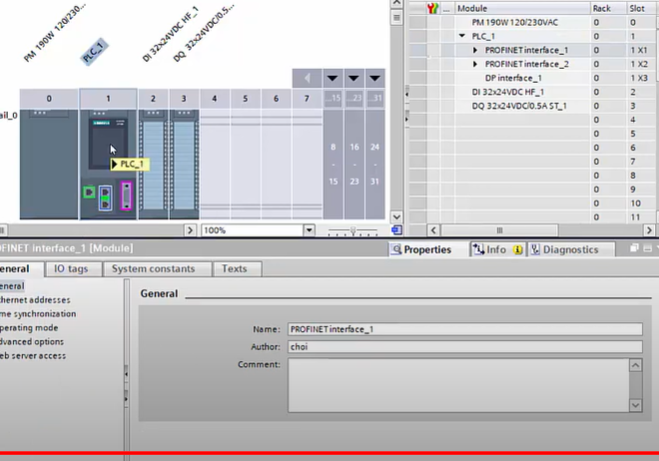Select the blue dual-port PROFINET interface on PLC_1

point(106,198)
